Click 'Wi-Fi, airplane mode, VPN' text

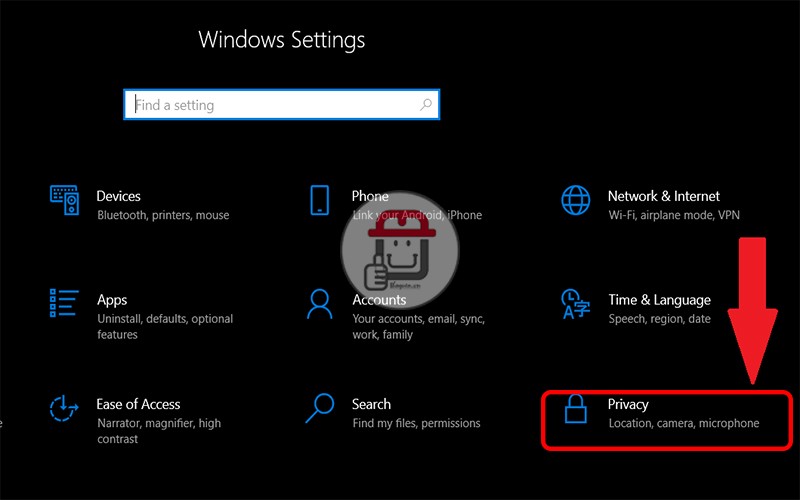coord(674,215)
